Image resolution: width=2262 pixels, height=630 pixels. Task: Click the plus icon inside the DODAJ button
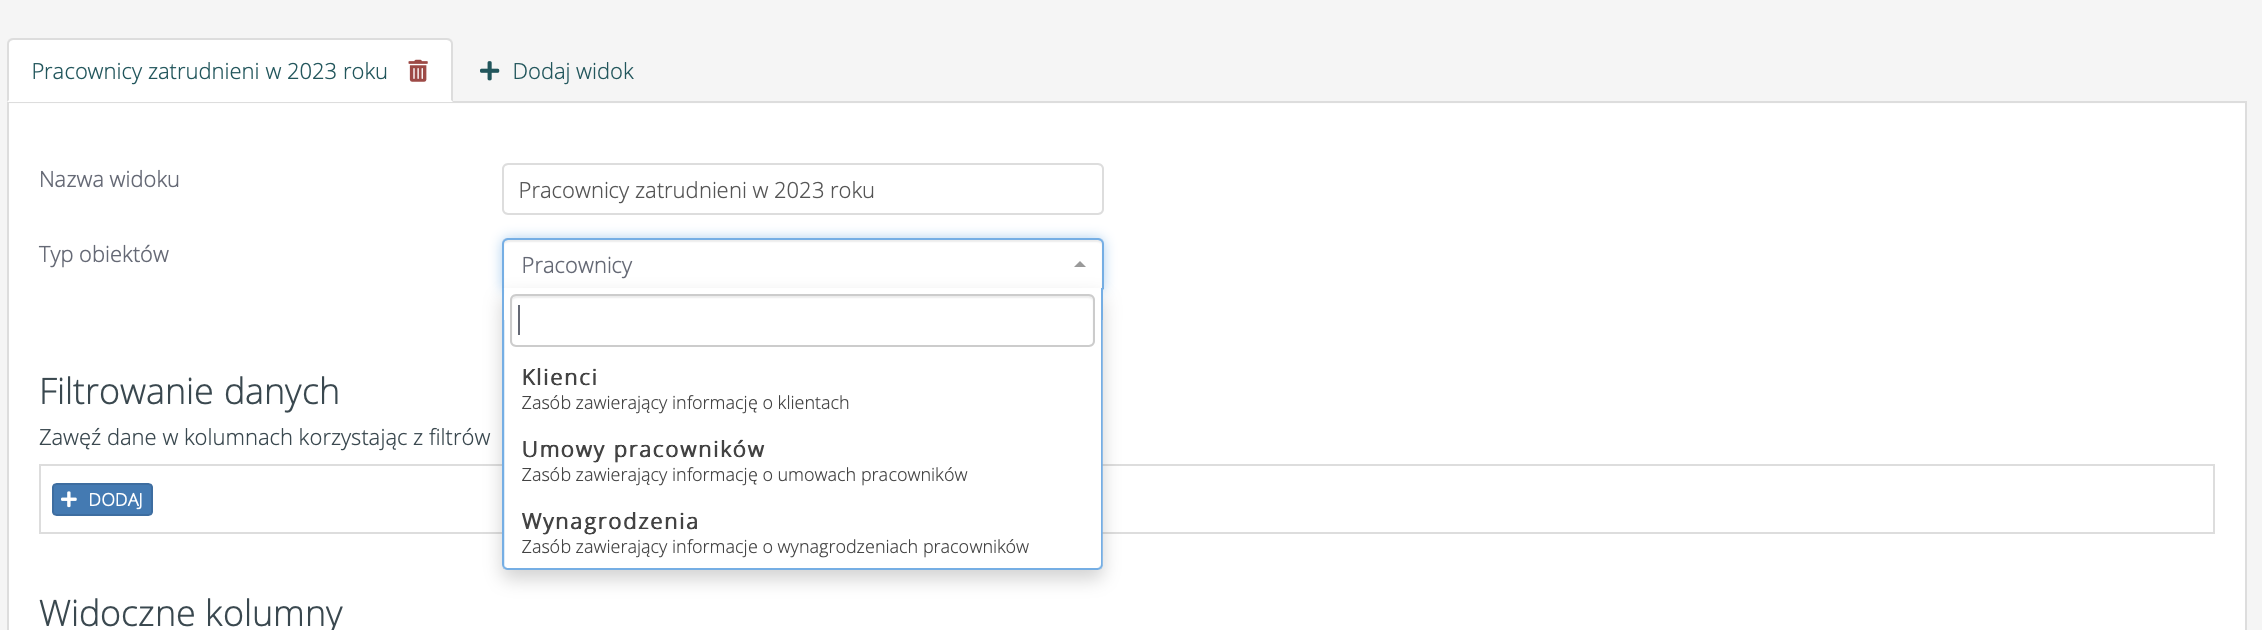click(x=69, y=499)
